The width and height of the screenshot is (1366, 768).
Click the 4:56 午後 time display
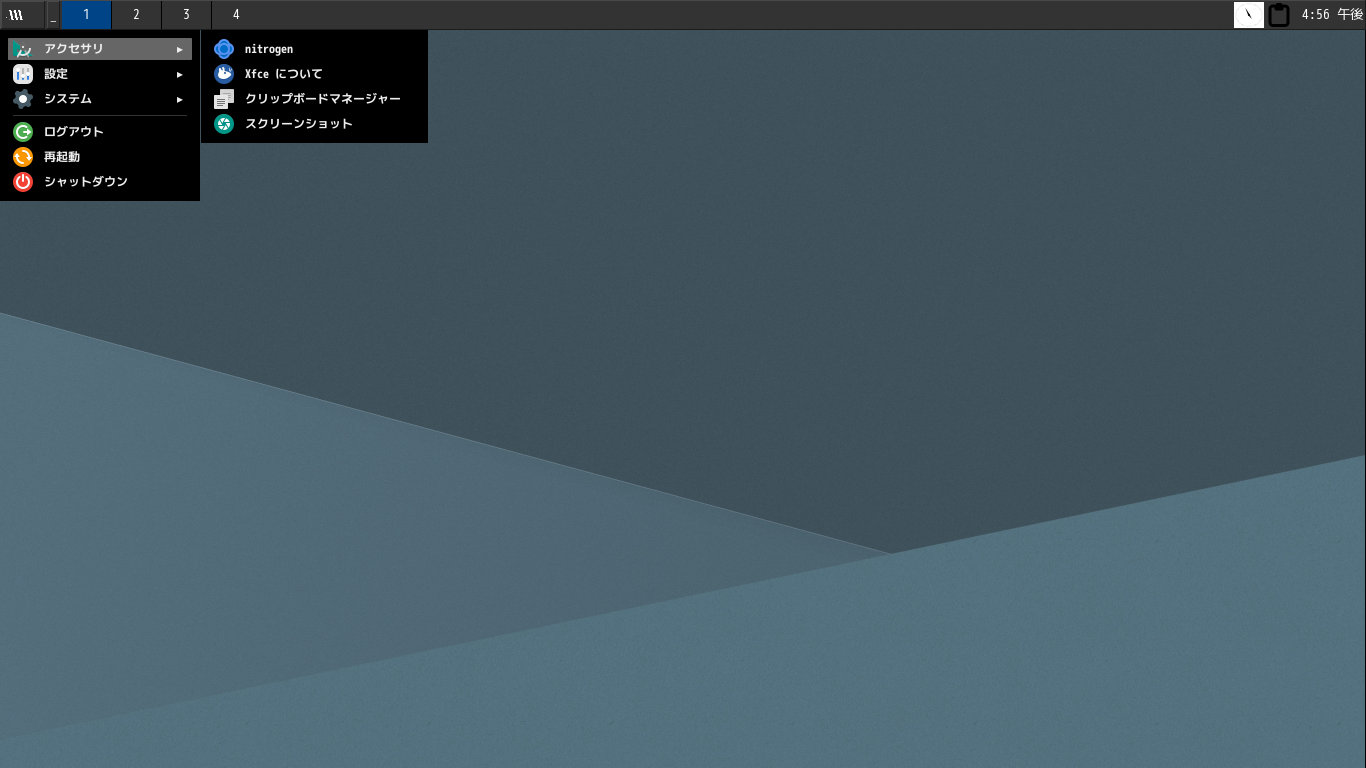(1332, 15)
